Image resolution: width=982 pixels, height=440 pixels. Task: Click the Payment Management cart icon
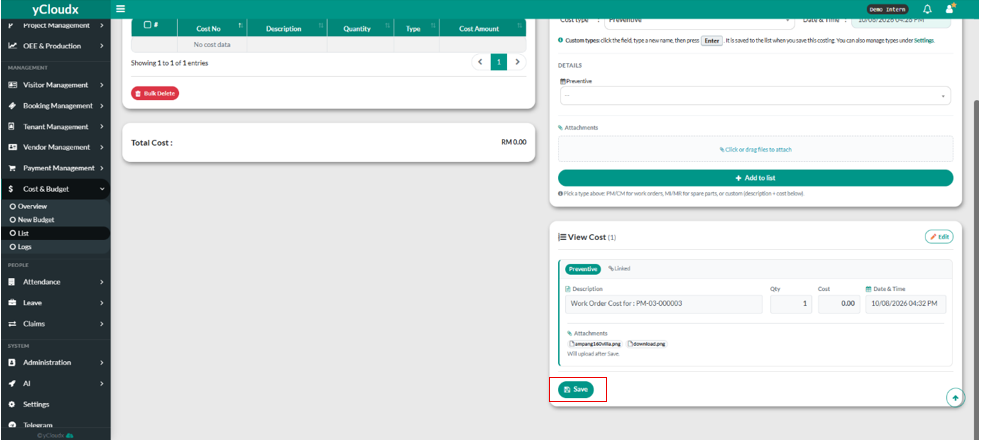coord(12,168)
